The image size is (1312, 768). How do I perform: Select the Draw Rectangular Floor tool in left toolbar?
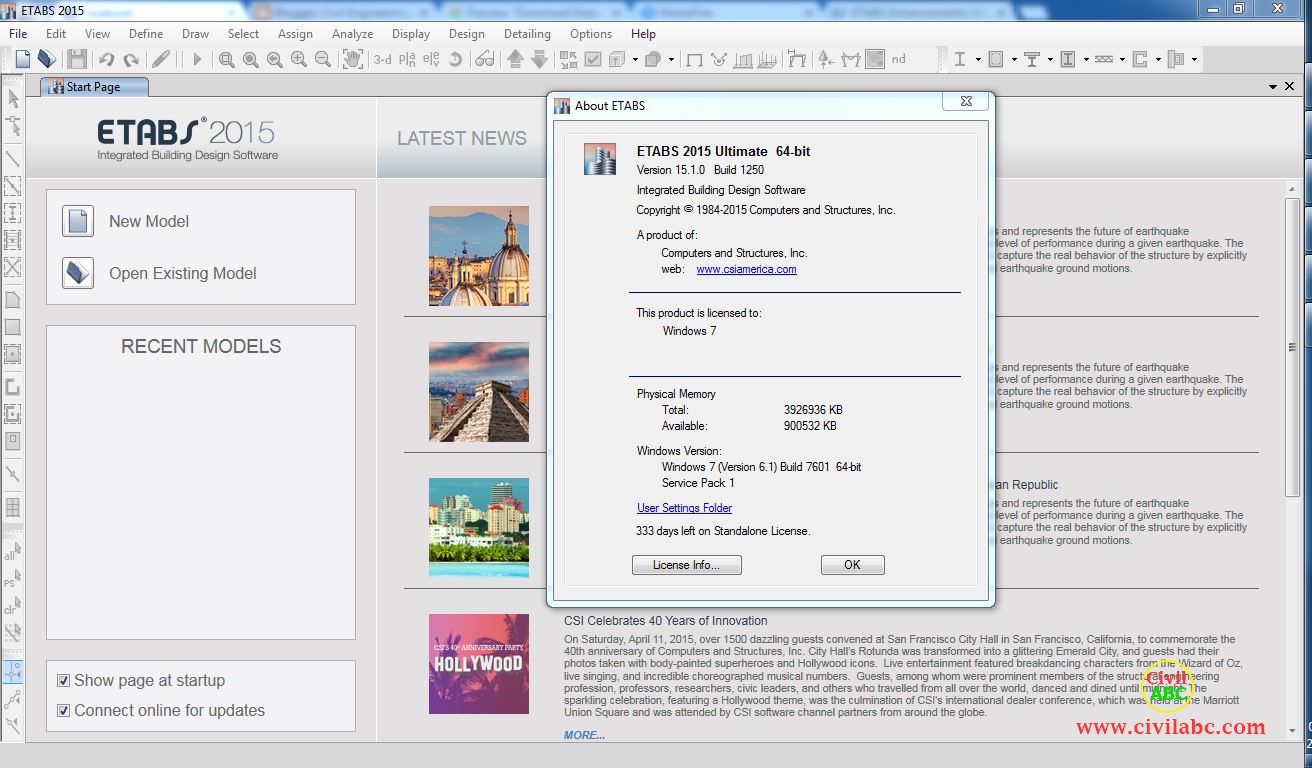[13, 327]
